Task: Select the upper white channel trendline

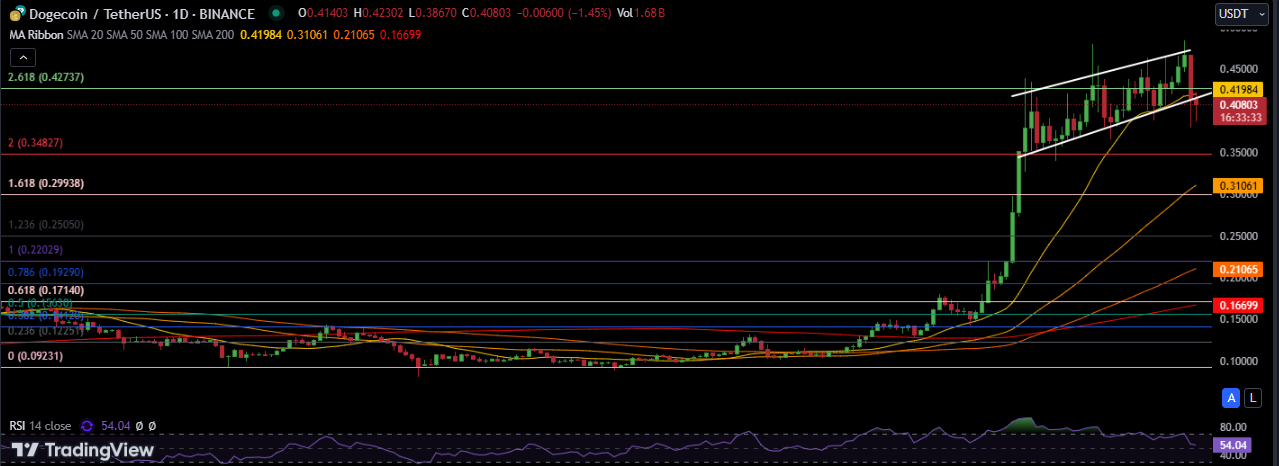Action: pyautogui.click(x=1102, y=73)
